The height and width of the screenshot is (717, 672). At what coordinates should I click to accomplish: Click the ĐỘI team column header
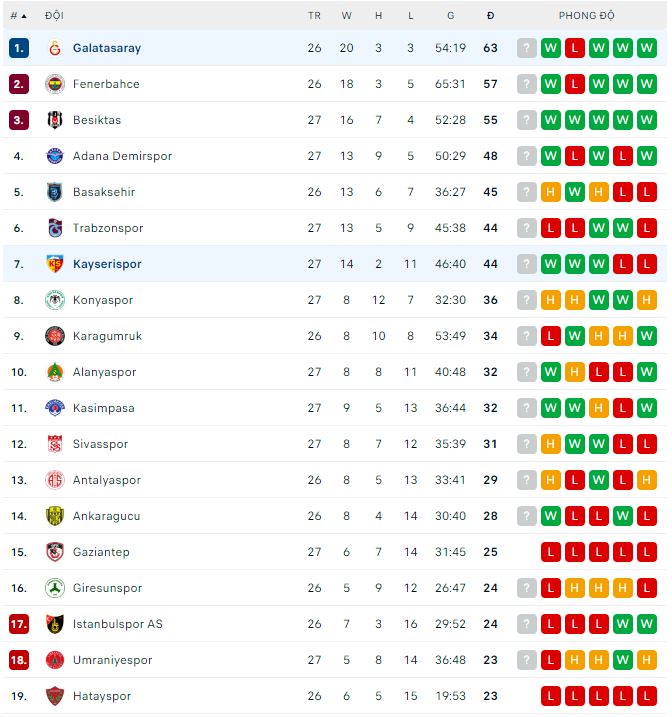54,16
